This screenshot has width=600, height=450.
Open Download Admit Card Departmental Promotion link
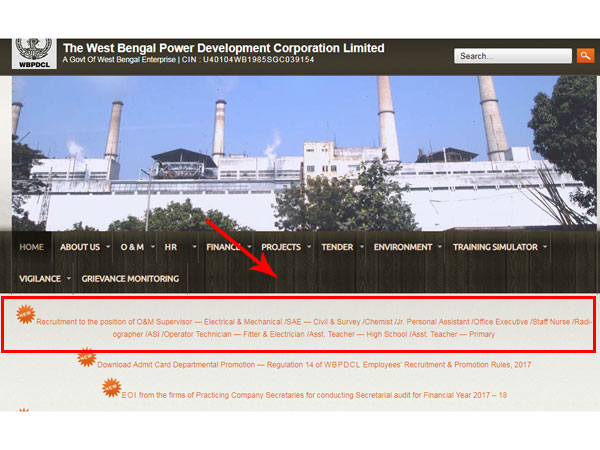[x=314, y=365]
